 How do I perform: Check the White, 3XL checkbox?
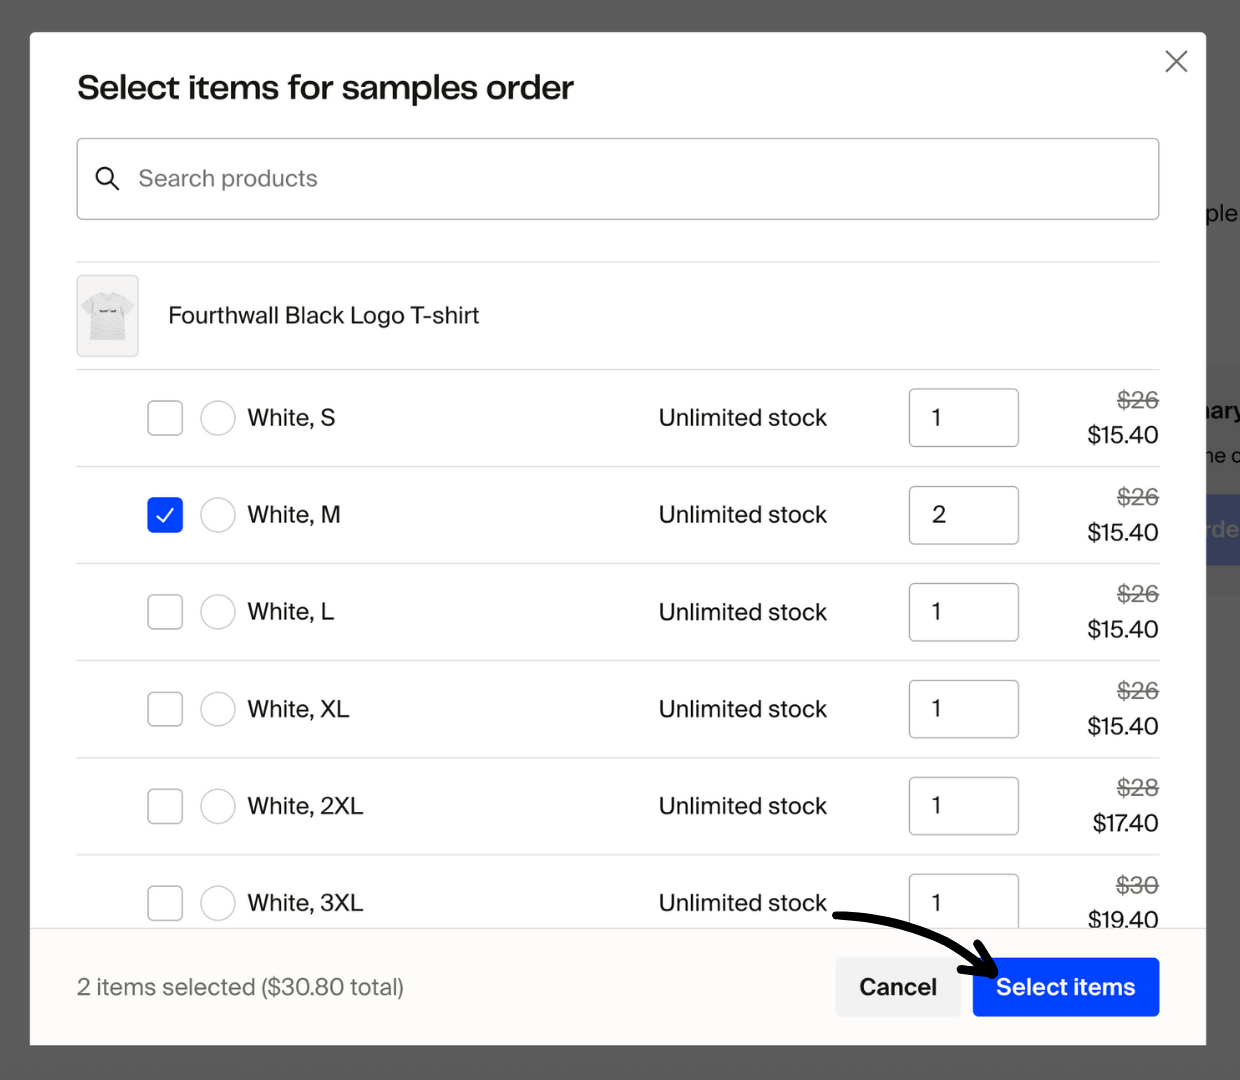165,903
